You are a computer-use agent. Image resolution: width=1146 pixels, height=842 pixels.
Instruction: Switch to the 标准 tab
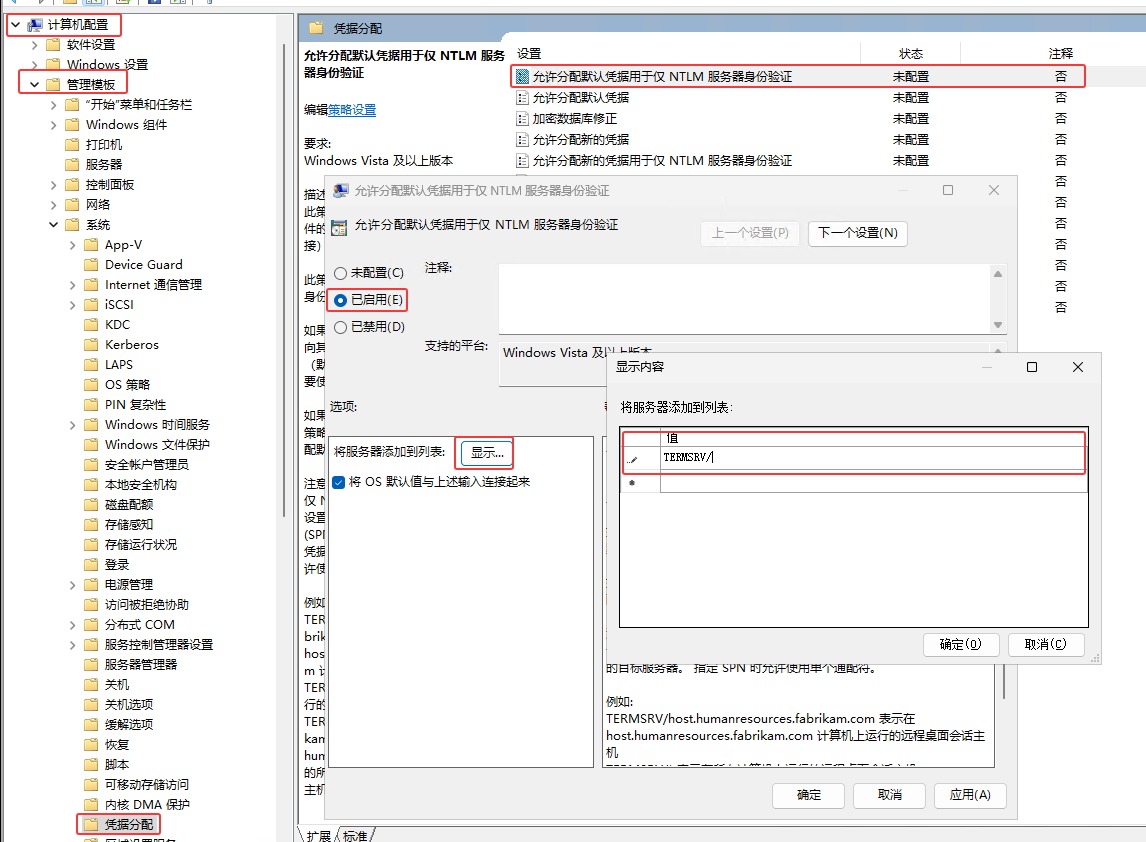coord(355,835)
